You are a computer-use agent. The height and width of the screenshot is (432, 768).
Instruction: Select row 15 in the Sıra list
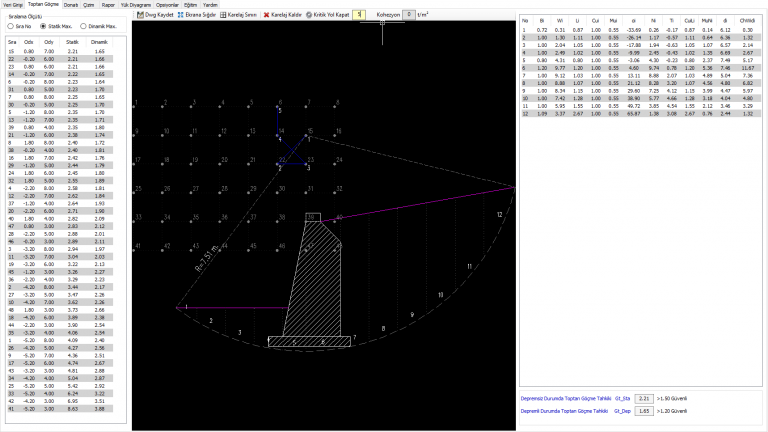click(x=60, y=51)
